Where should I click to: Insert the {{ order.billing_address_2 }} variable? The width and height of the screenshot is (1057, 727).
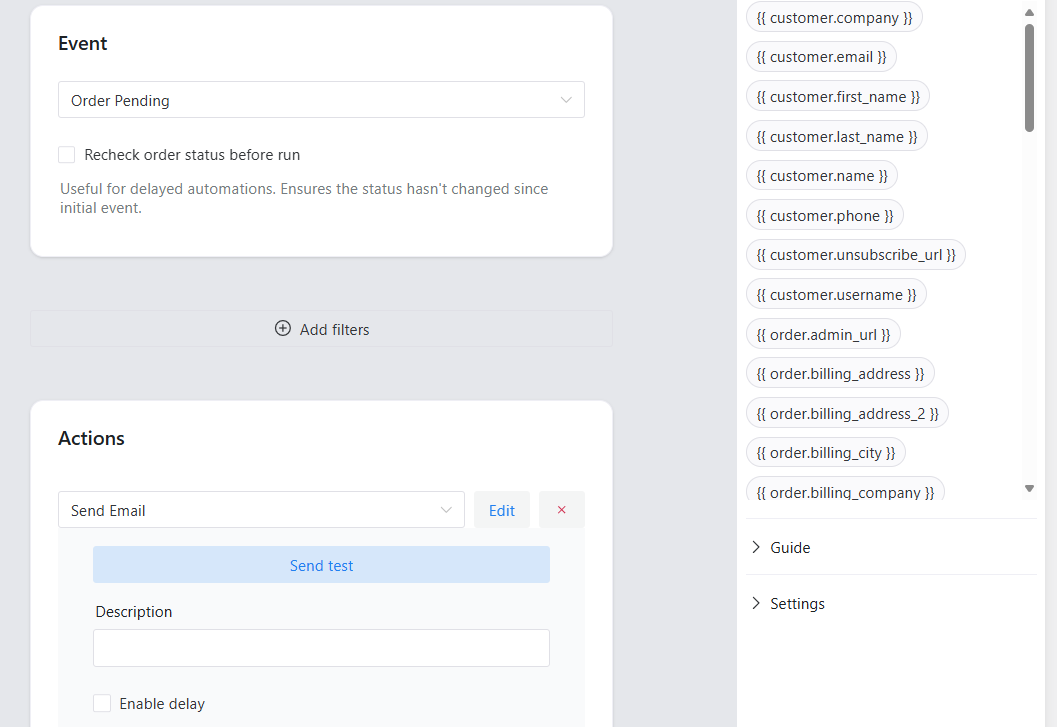[x=847, y=413]
